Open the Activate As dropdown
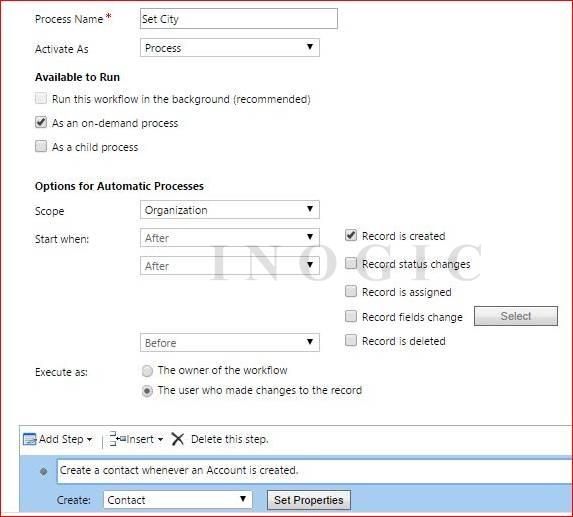Screen dimensions: 573x517 (x=230, y=48)
